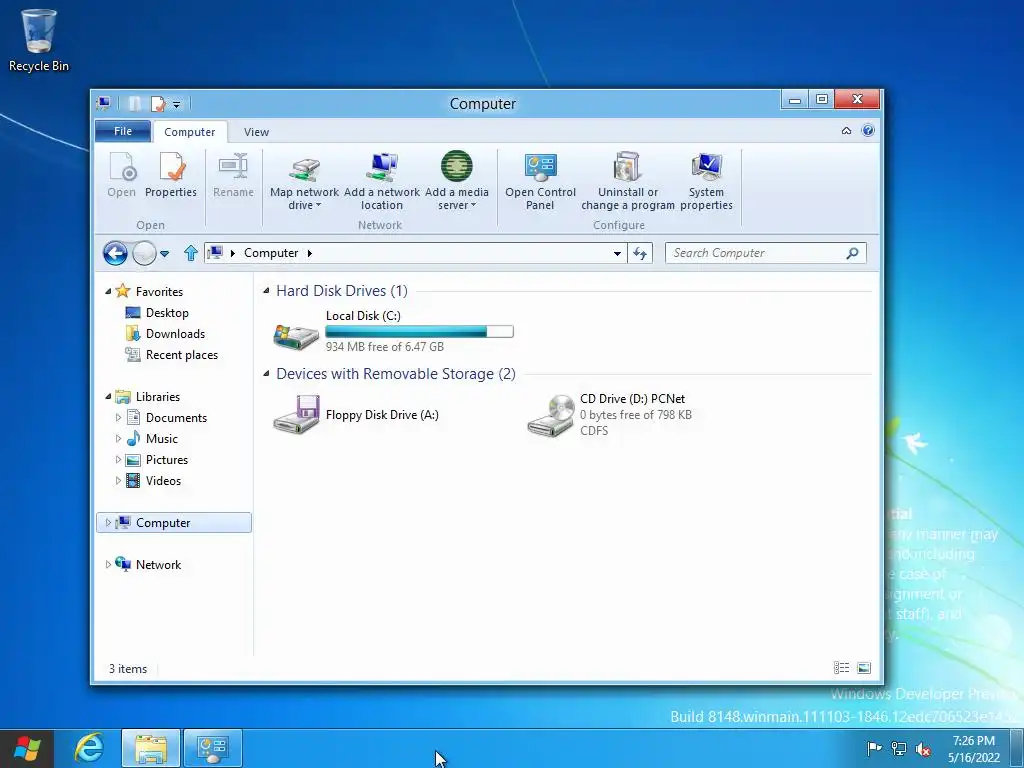Collapse Devices with Removable Storage group
Screen dimensions: 1024x768
266,374
